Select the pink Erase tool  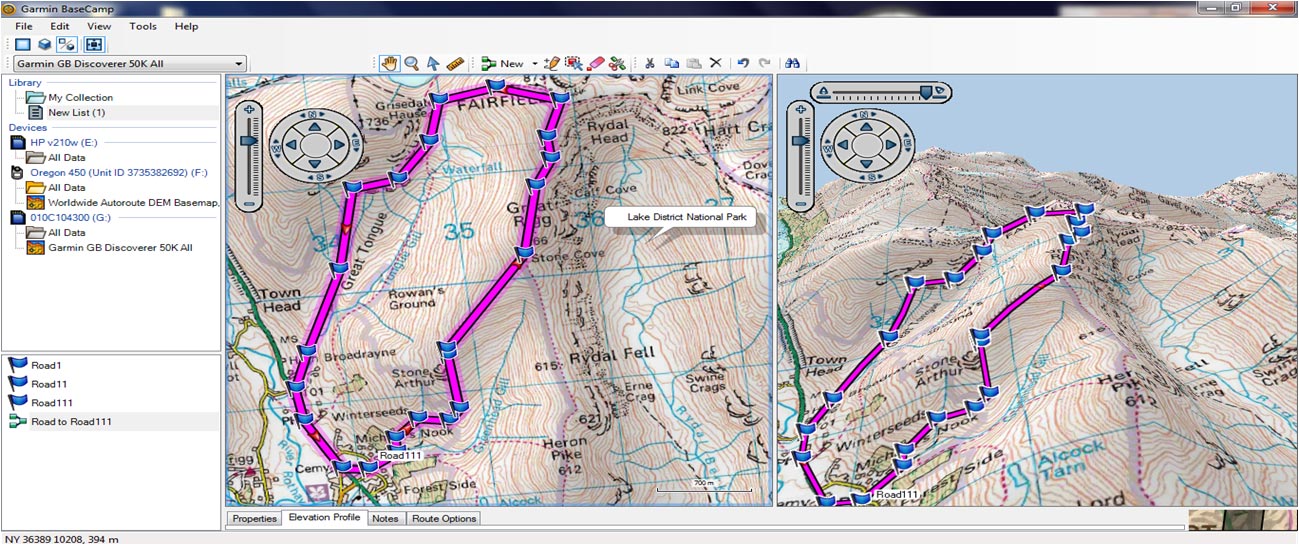click(595, 63)
